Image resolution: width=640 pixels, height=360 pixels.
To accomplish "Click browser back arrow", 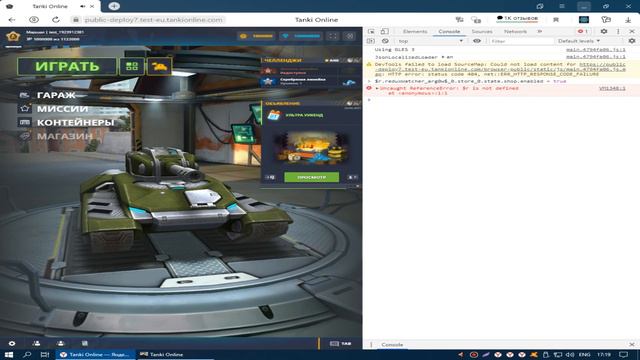I will click(12, 20).
